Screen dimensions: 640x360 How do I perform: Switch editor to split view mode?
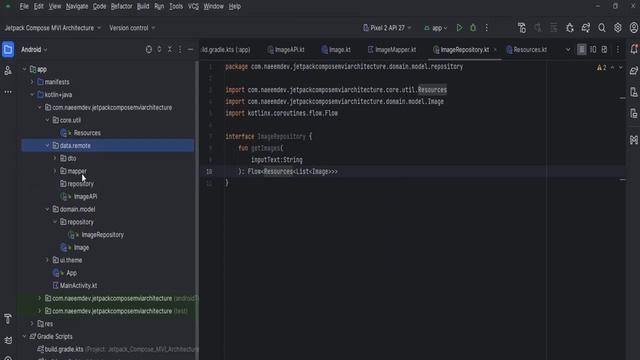[593, 49]
